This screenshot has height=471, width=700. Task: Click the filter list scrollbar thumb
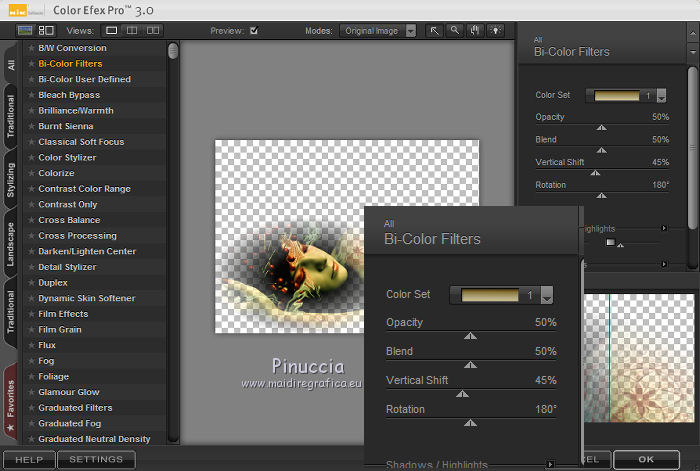point(173,51)
